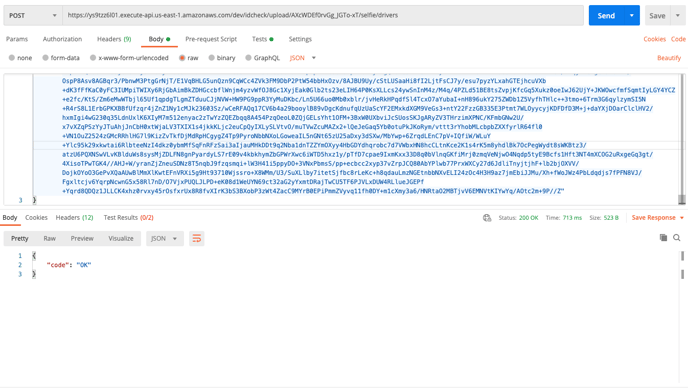The image size is (688, 388).
Task: Click the request body vertical scrollbar
Action: click(682, 139)
